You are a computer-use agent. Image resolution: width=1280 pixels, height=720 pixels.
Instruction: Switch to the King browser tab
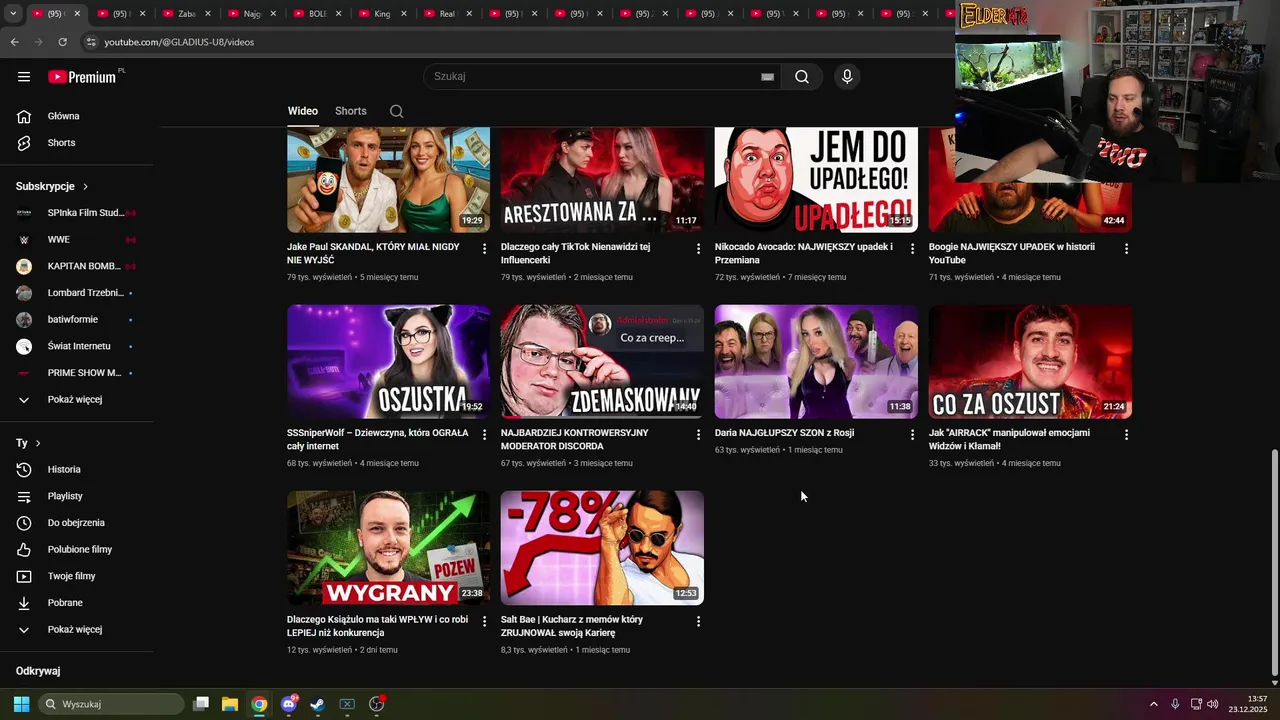pyautogui.click(x=381, y=14)
